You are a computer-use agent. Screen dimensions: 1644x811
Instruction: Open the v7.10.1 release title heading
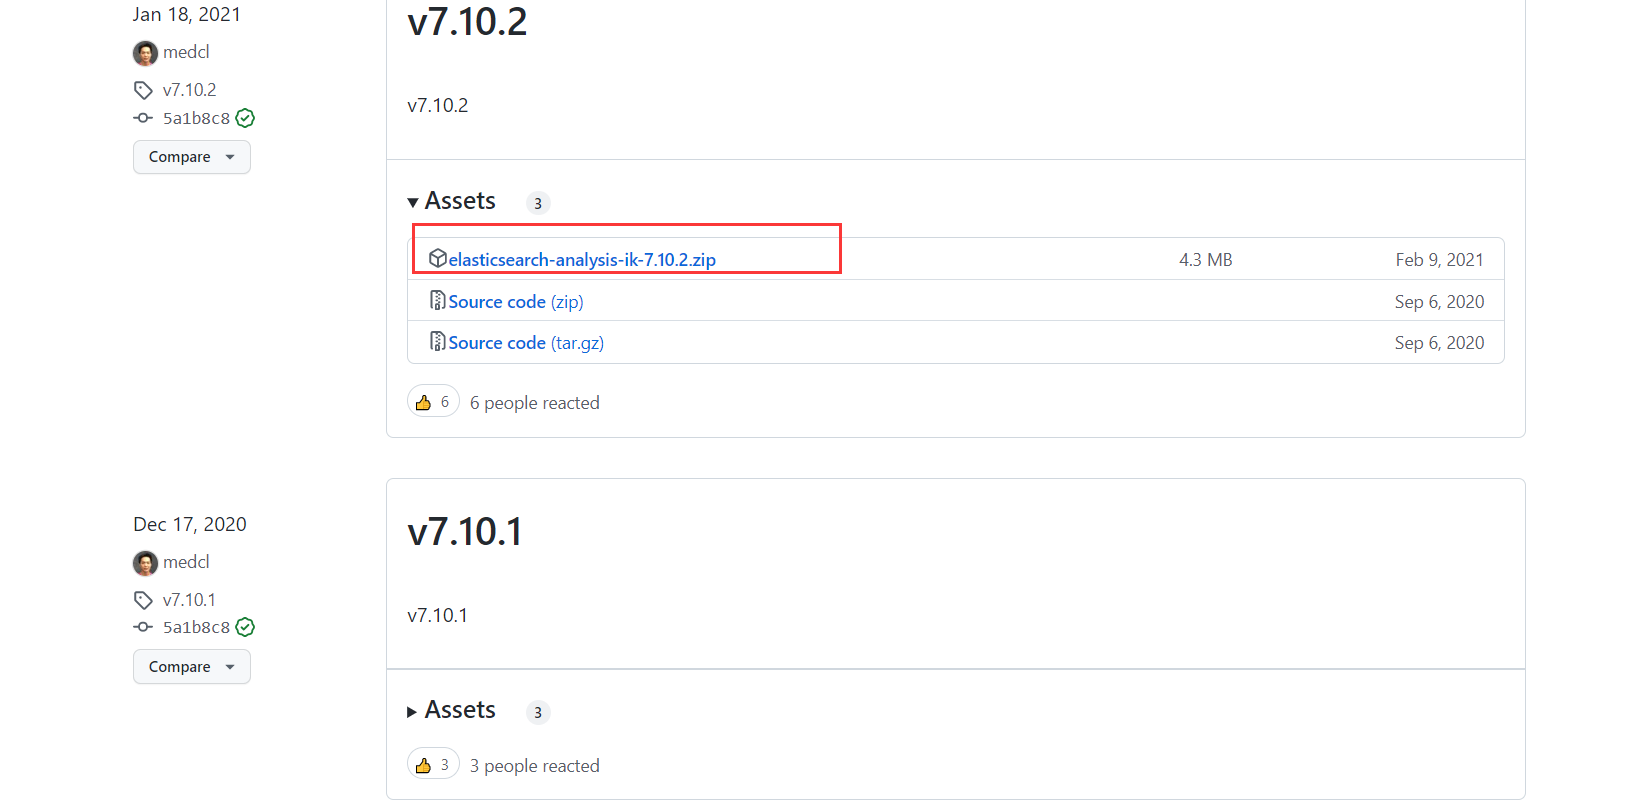[x=465, y=532]
